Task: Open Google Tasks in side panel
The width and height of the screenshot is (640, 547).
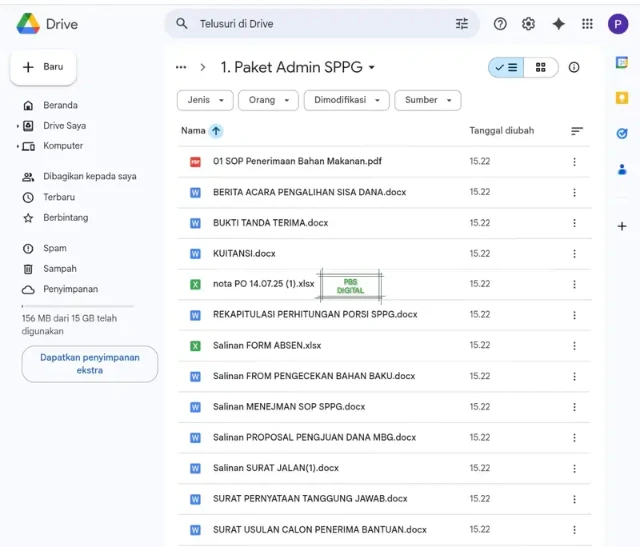Action: (x=621, y=133)
